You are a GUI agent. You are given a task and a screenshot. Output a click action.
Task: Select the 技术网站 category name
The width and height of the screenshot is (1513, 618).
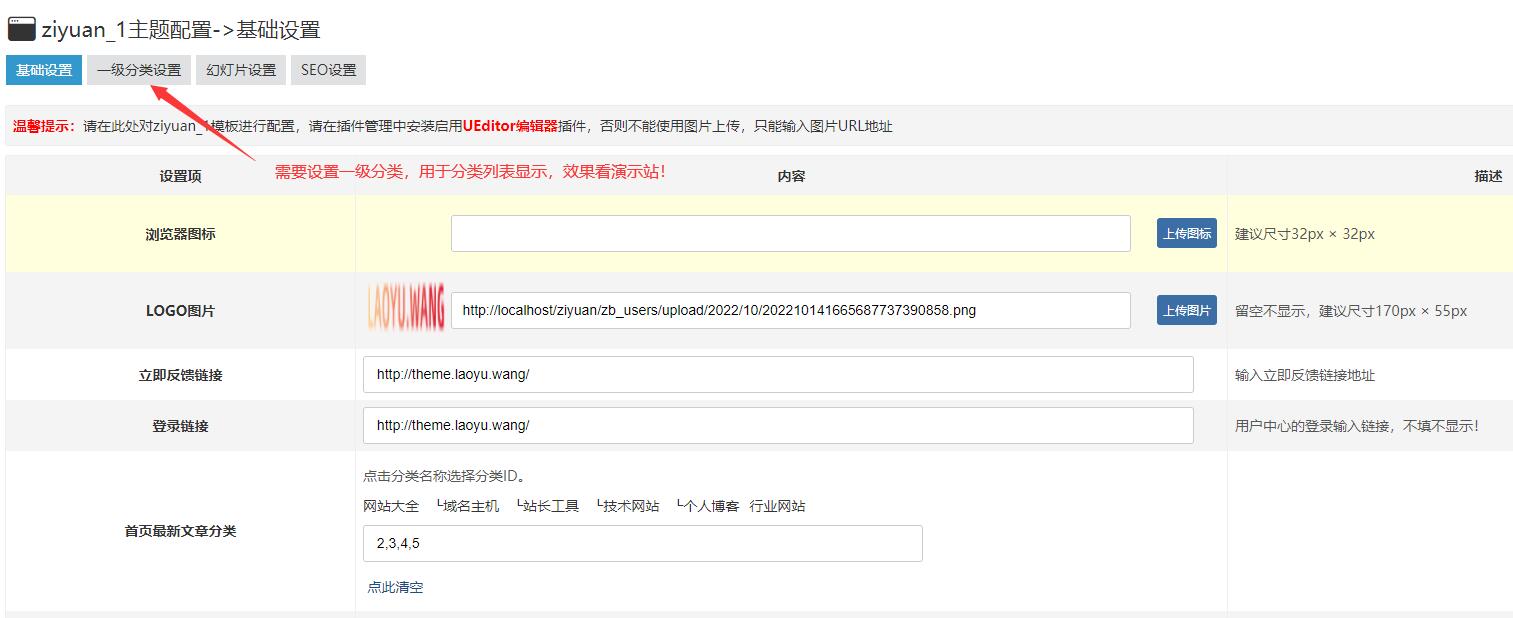click(631, 506)
